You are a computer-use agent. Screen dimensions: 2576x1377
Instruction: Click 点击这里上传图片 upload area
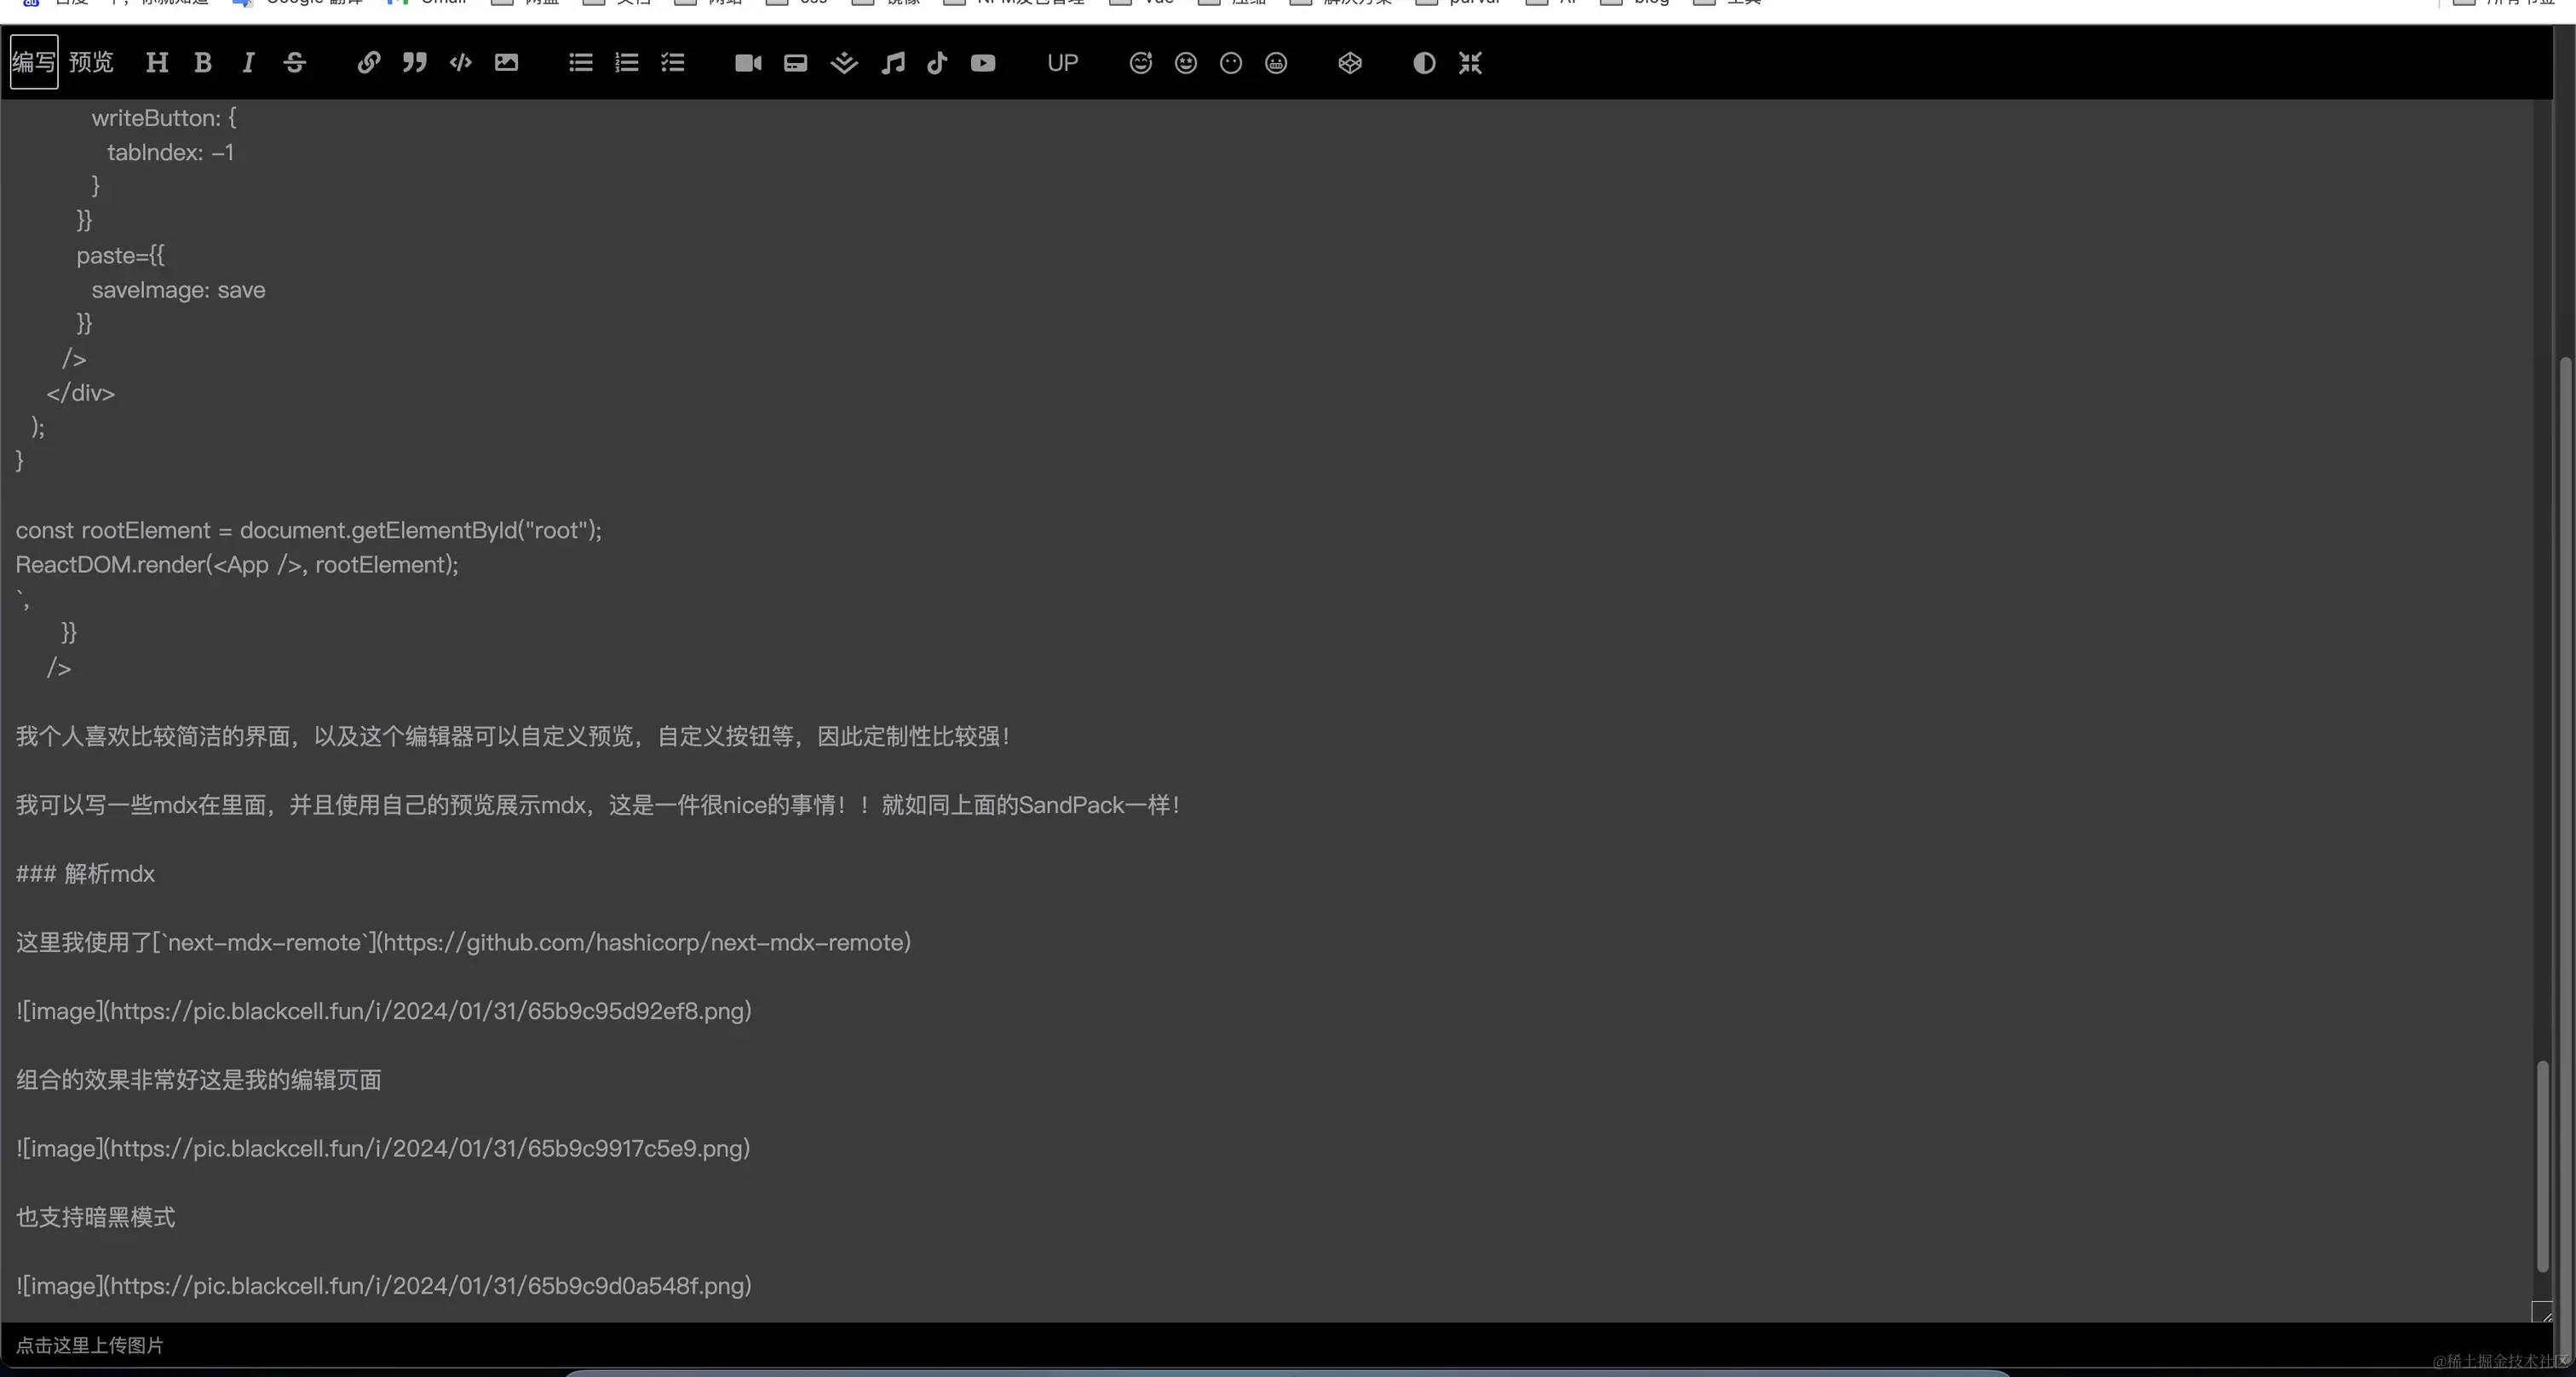90,1345
